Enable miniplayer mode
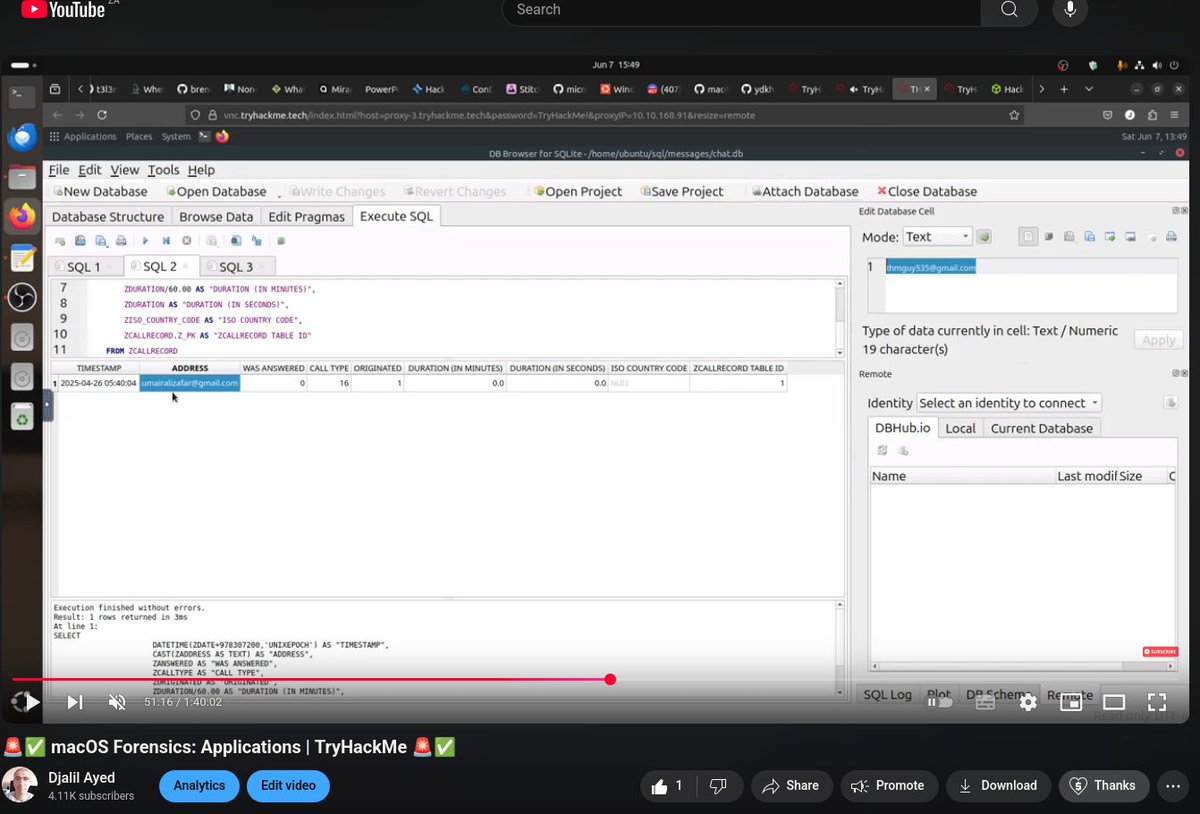Screen dimensions: 1200x814 tap(1071, 702)
